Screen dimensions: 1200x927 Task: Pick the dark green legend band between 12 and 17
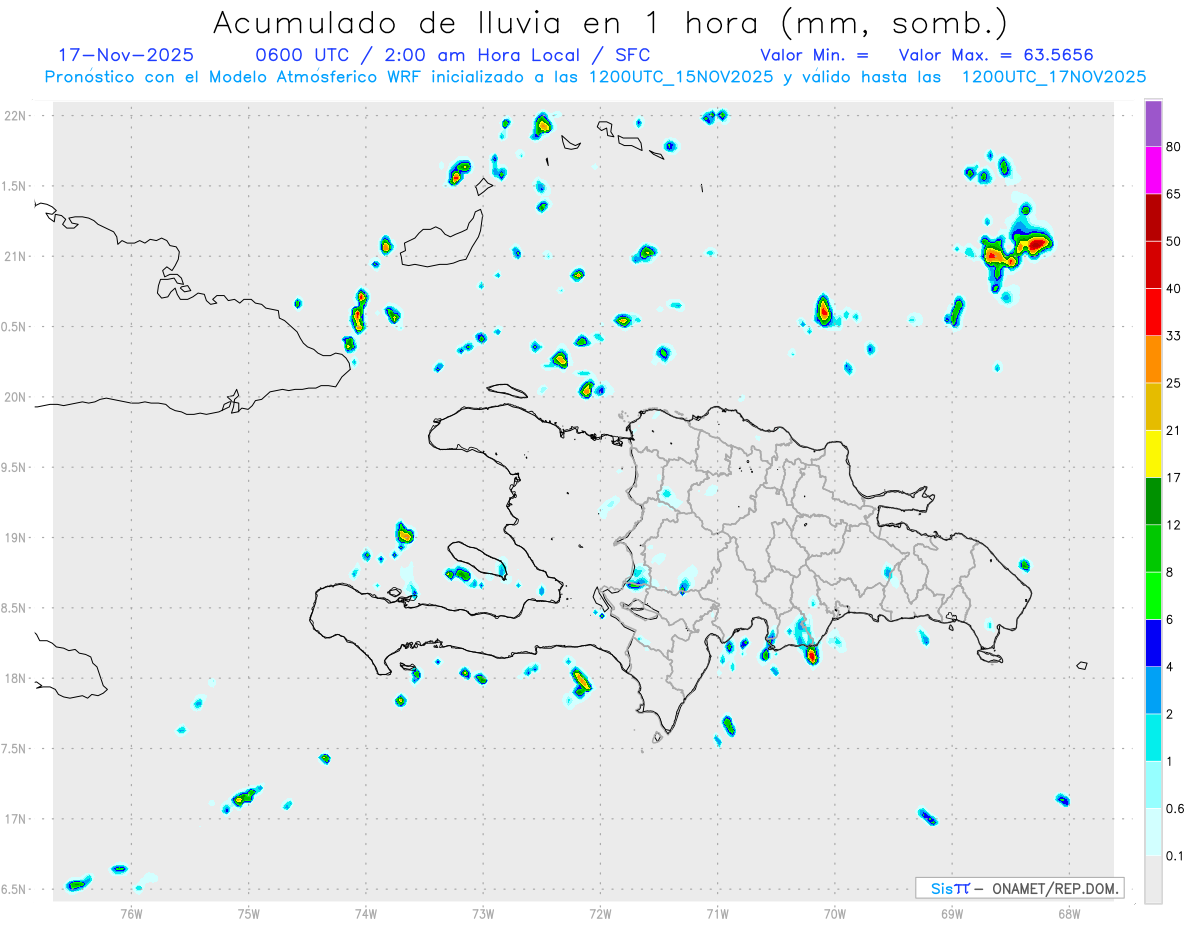click(x=1153, y=501)
